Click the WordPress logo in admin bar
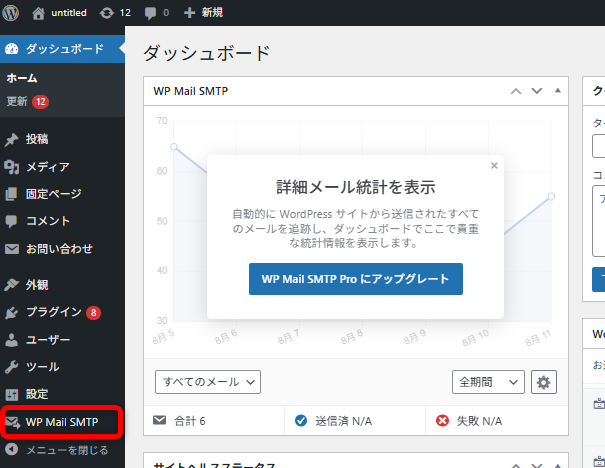This screenshot has width=605, height=468. coord(13,12)
